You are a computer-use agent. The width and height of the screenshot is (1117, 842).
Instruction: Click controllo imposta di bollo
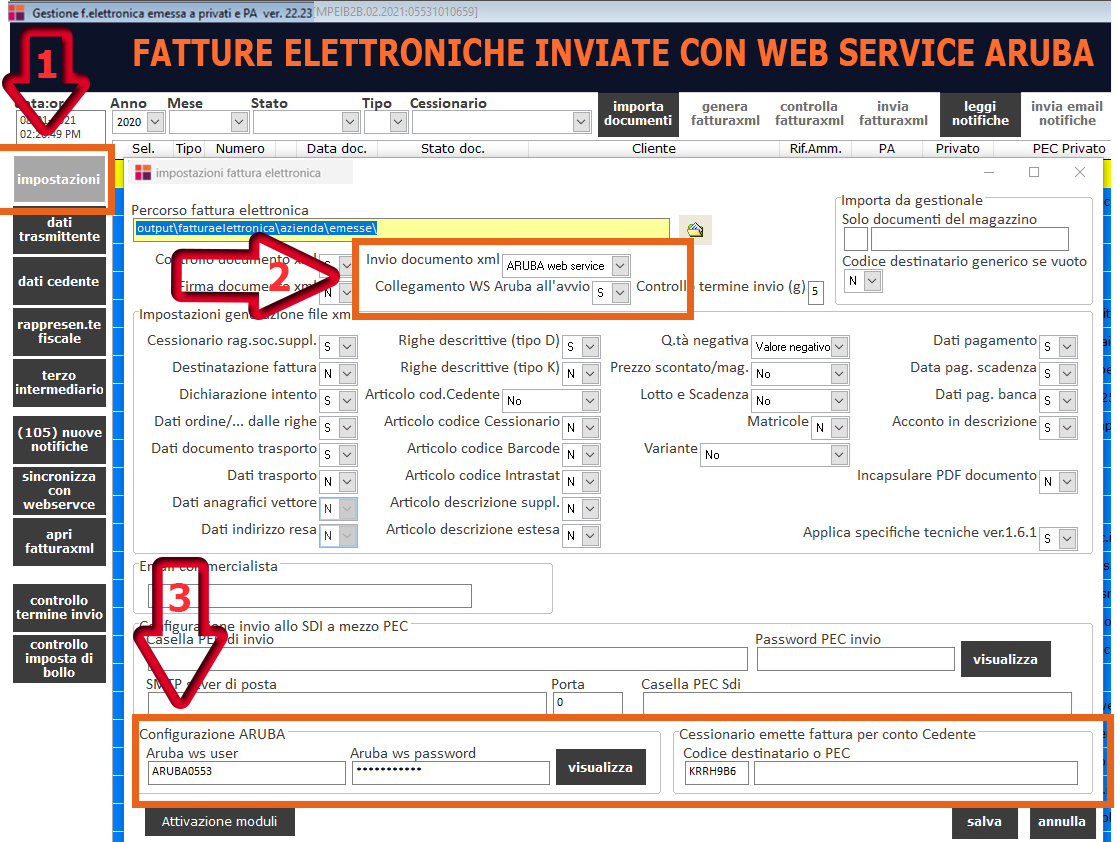[x=59, y=658]
